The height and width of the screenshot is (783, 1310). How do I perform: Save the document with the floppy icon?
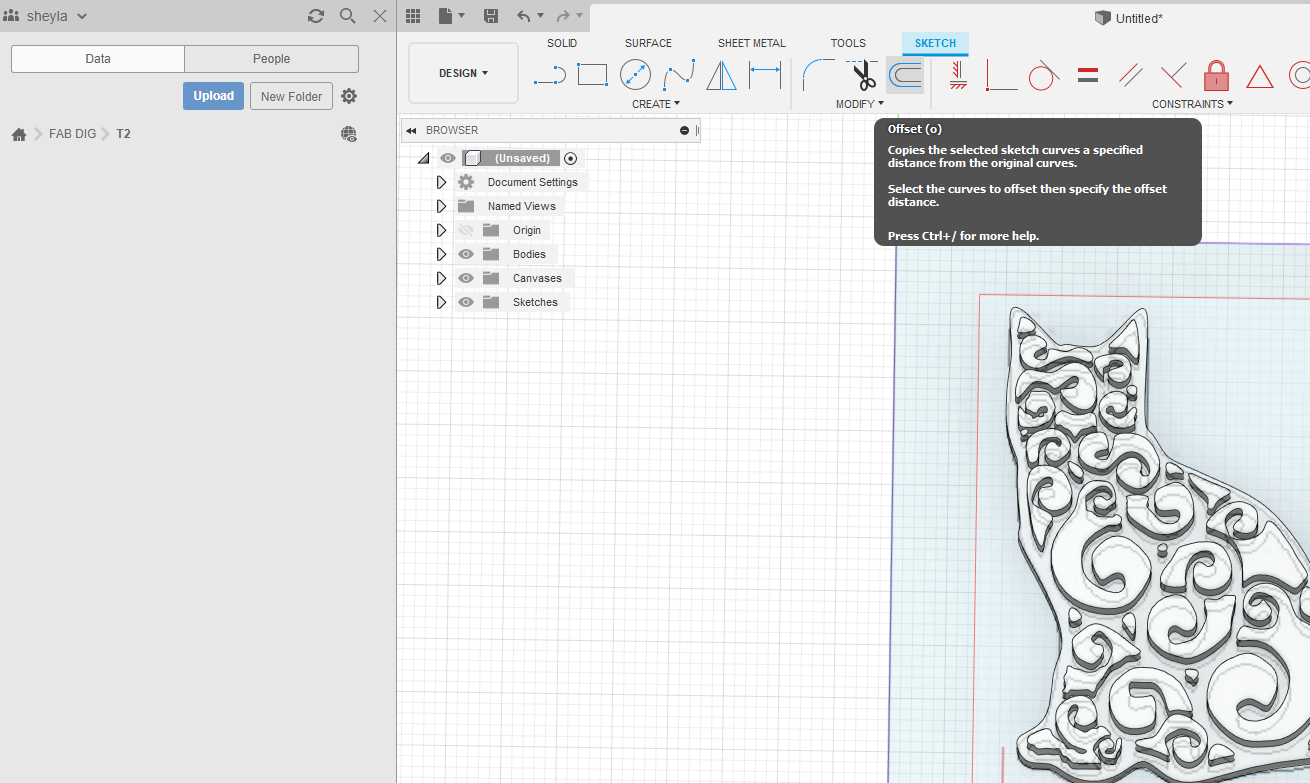491,16
